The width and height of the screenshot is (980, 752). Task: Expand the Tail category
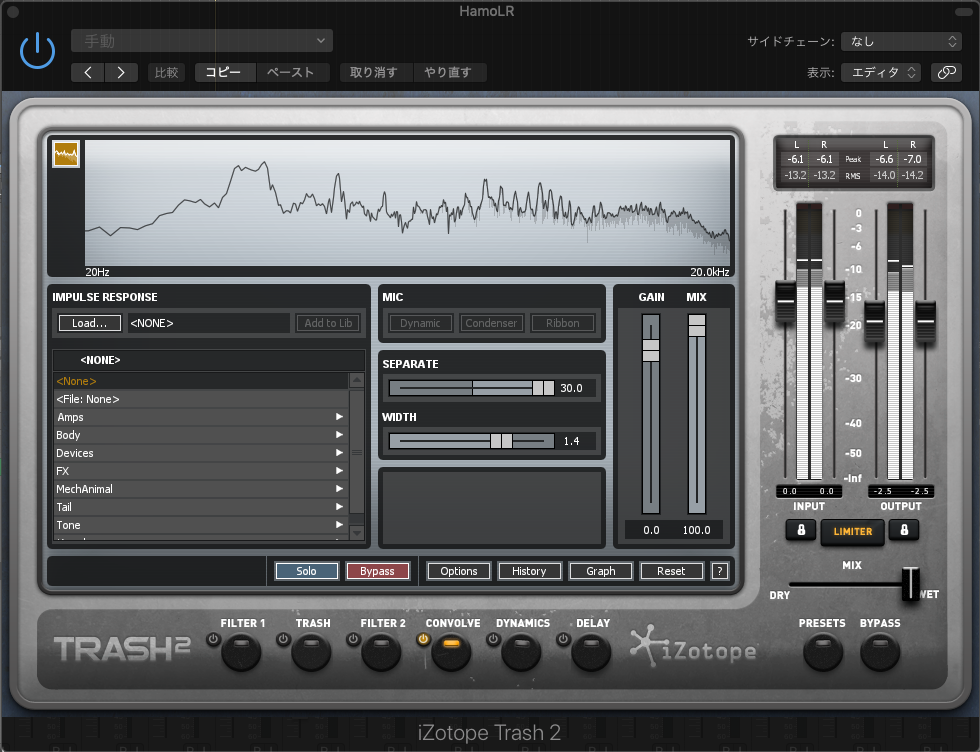[x=201, y=508]
